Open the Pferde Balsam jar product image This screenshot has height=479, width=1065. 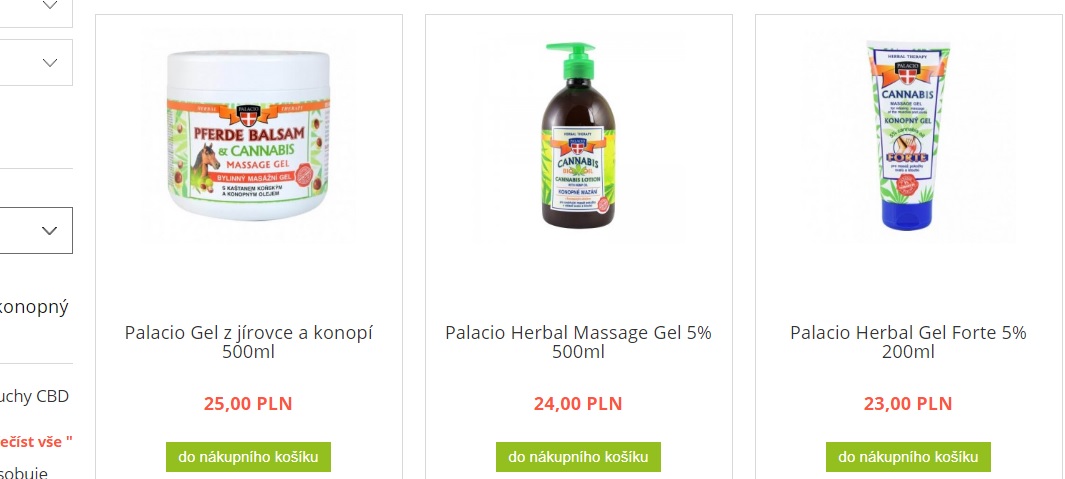click(x=249, y=136)
